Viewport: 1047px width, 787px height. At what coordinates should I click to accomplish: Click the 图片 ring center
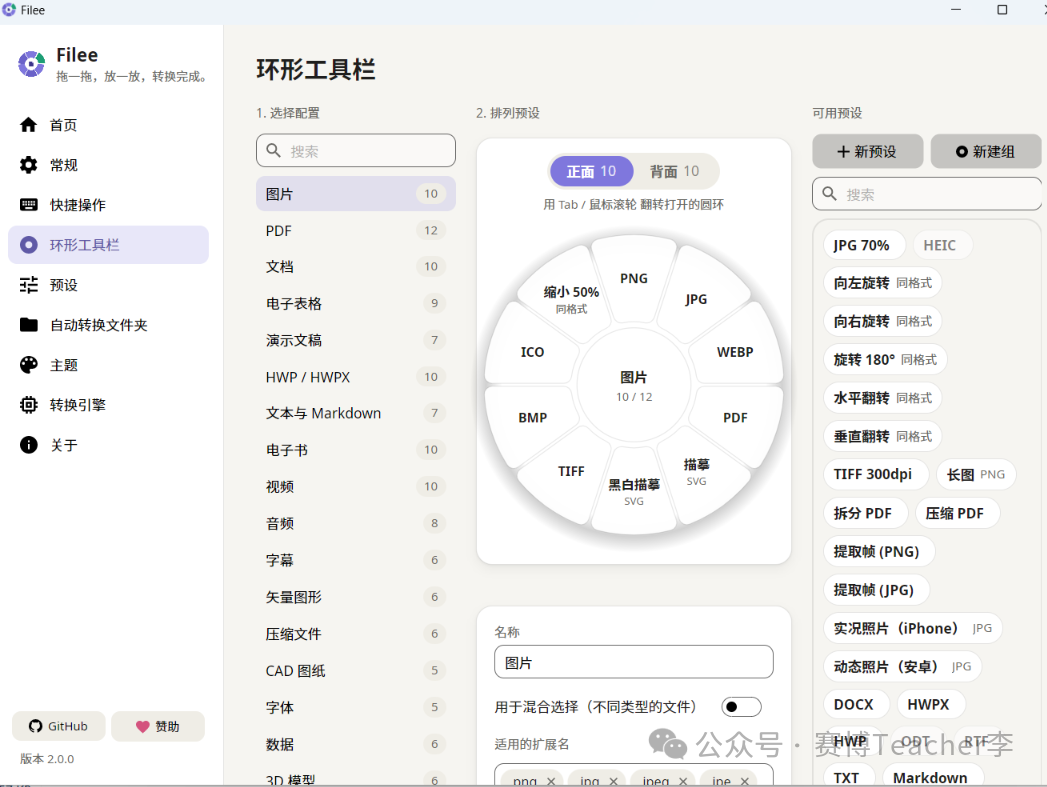click(634, 385)
